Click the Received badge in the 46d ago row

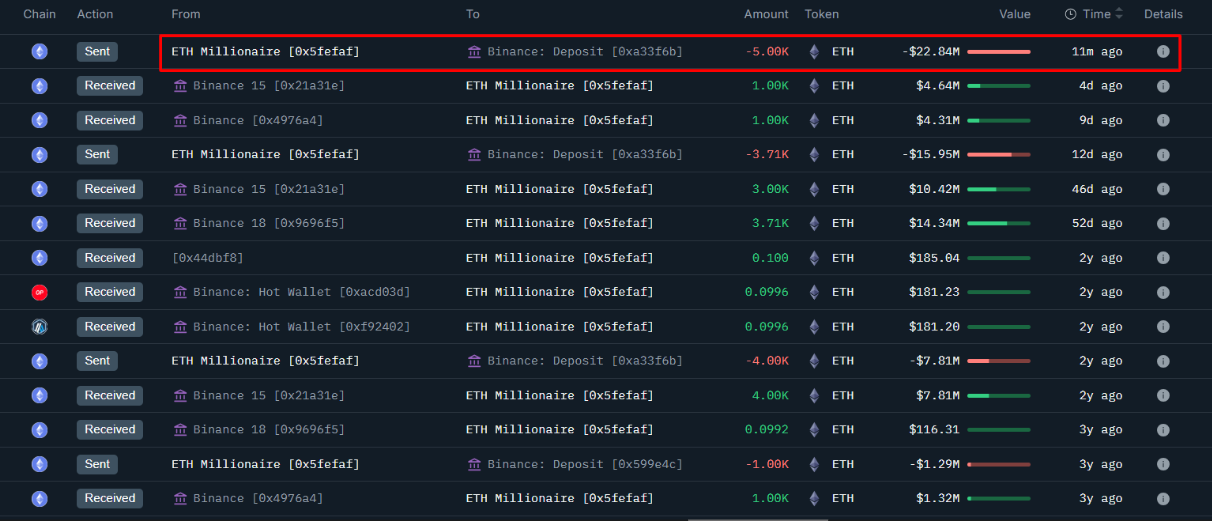click(x=110, y=189)
